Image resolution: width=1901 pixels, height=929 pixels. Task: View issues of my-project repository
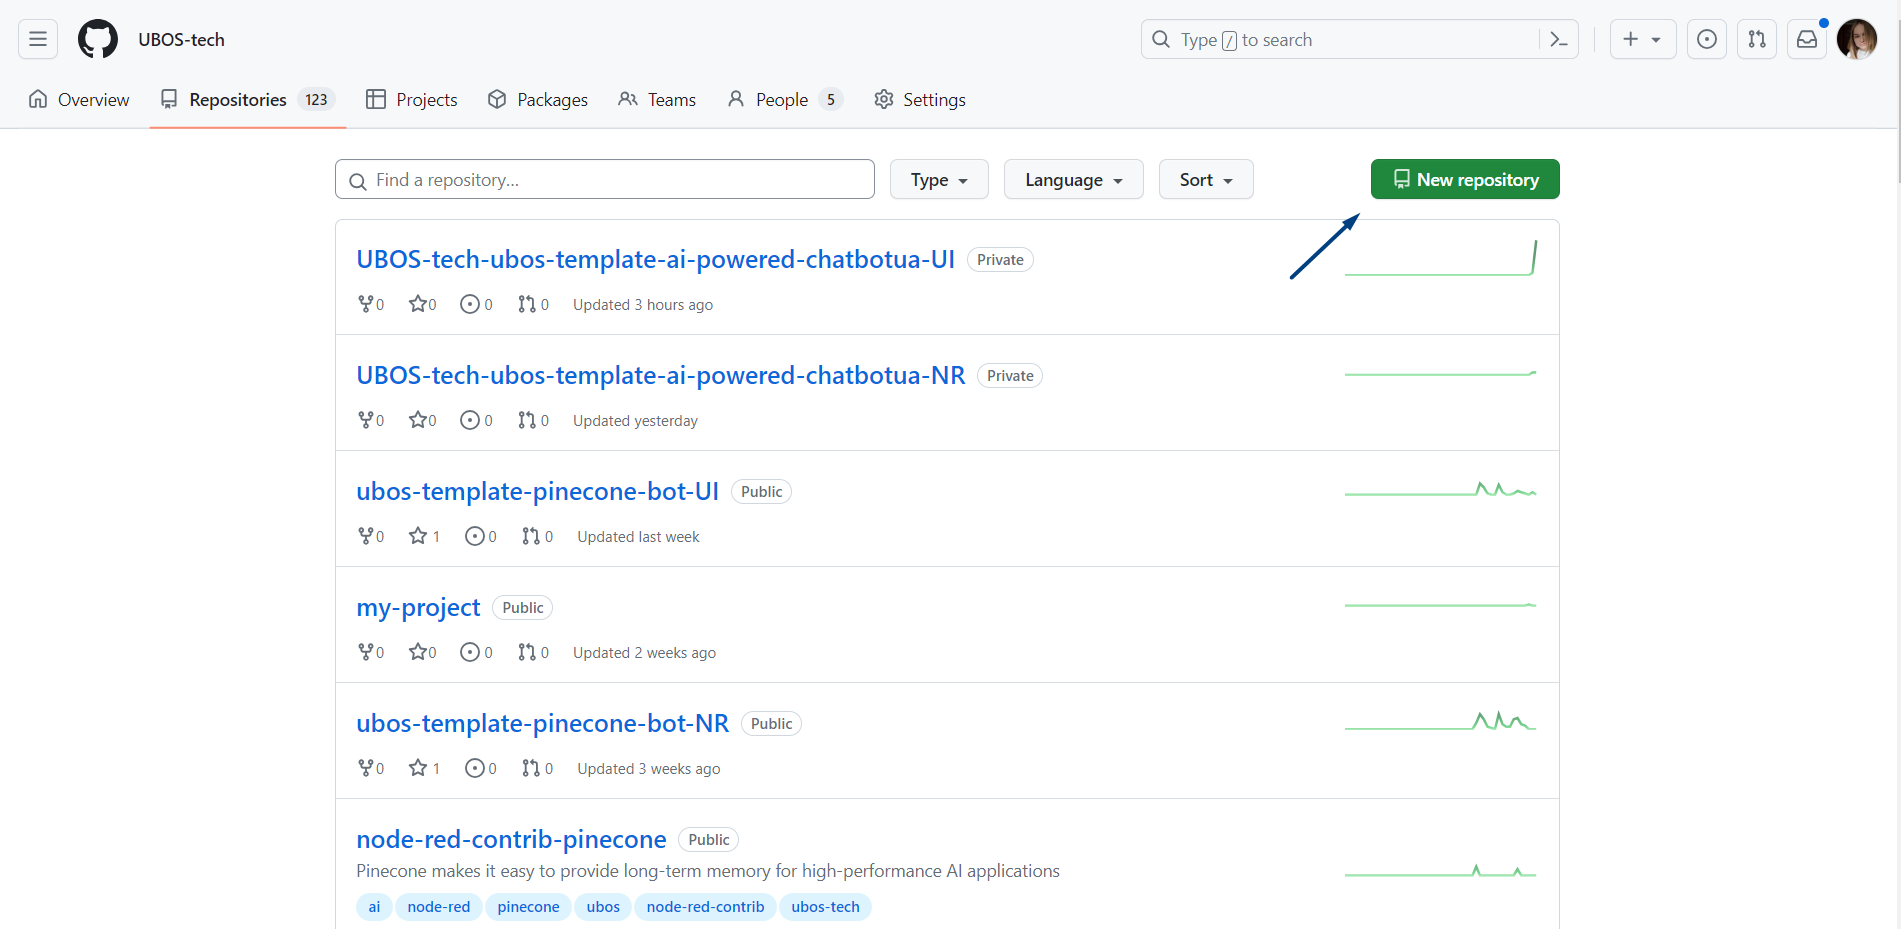[x=476, y=652]
